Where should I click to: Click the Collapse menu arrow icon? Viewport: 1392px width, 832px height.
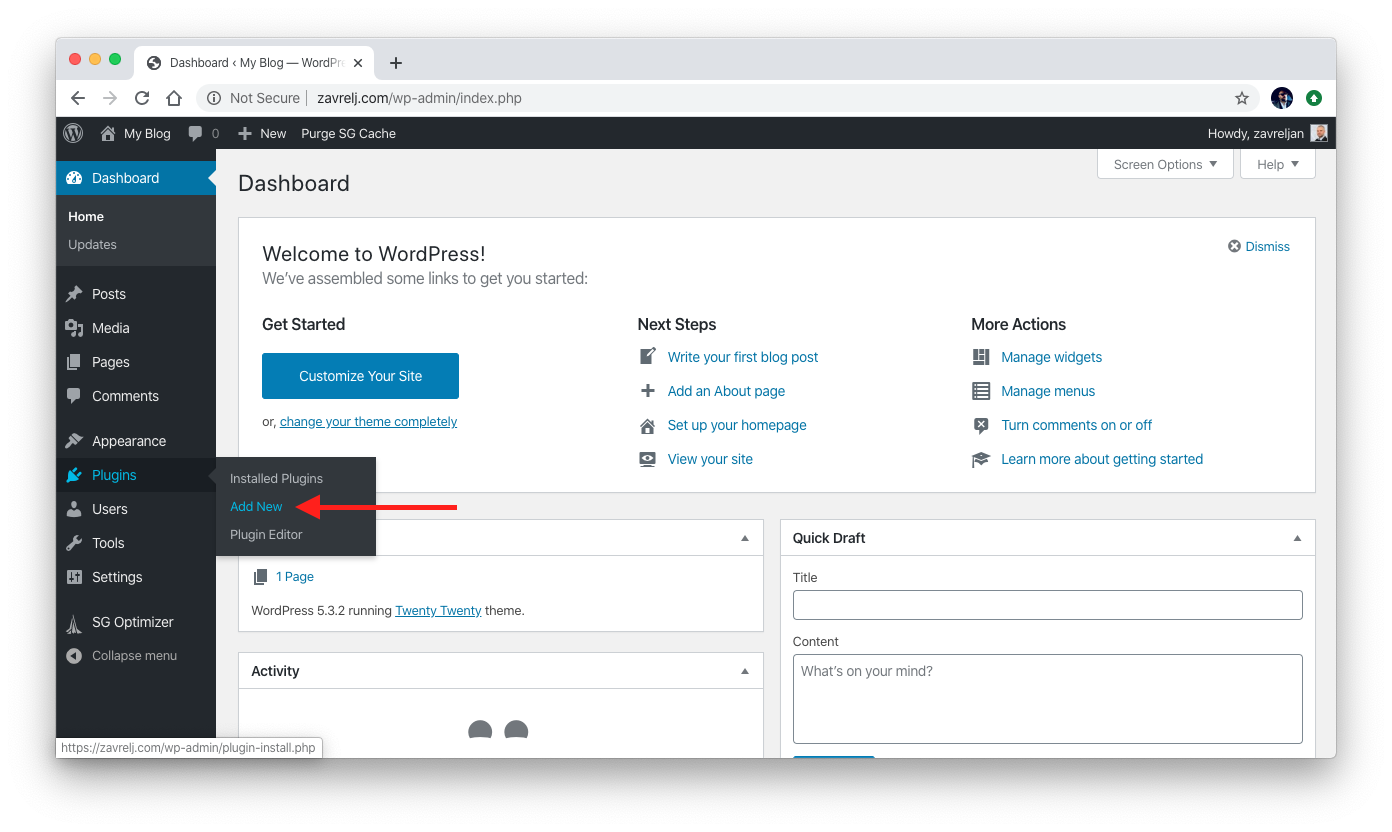click(x=74, y=656)
